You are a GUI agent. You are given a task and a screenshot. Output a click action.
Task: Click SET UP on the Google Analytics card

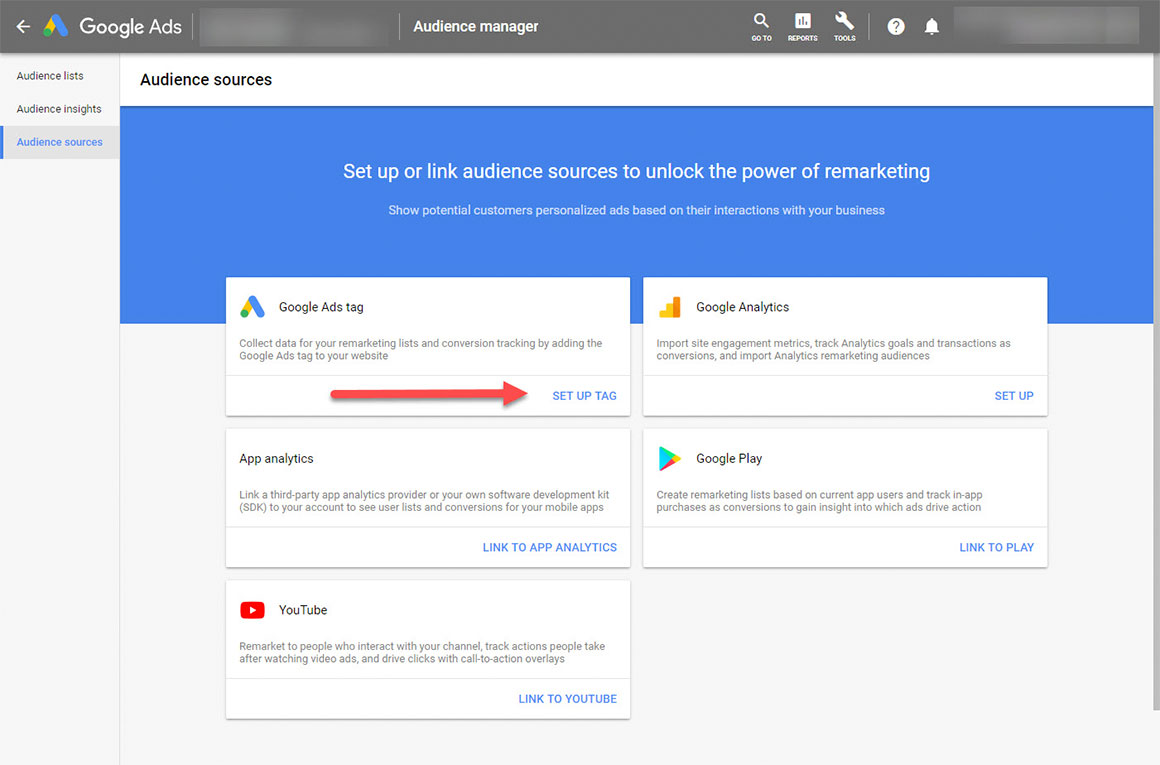(1014, 396)
